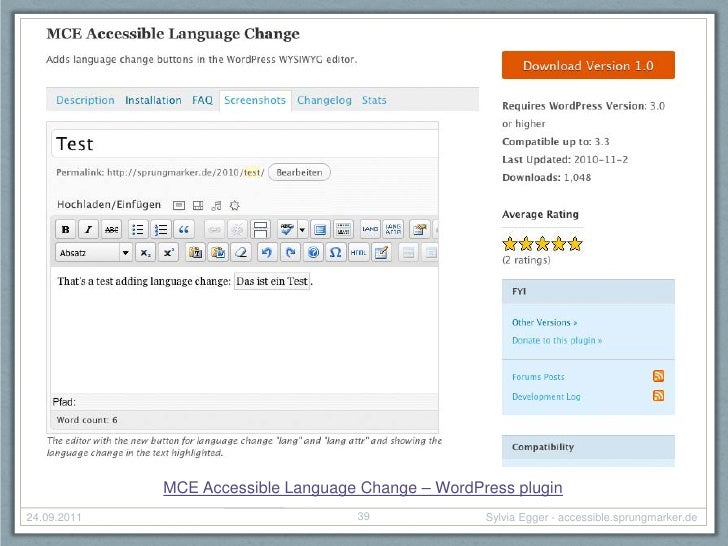Screen dimensions: 728x546
Task: Click the LANG ATTR button
Action: (x=393, y=229)
